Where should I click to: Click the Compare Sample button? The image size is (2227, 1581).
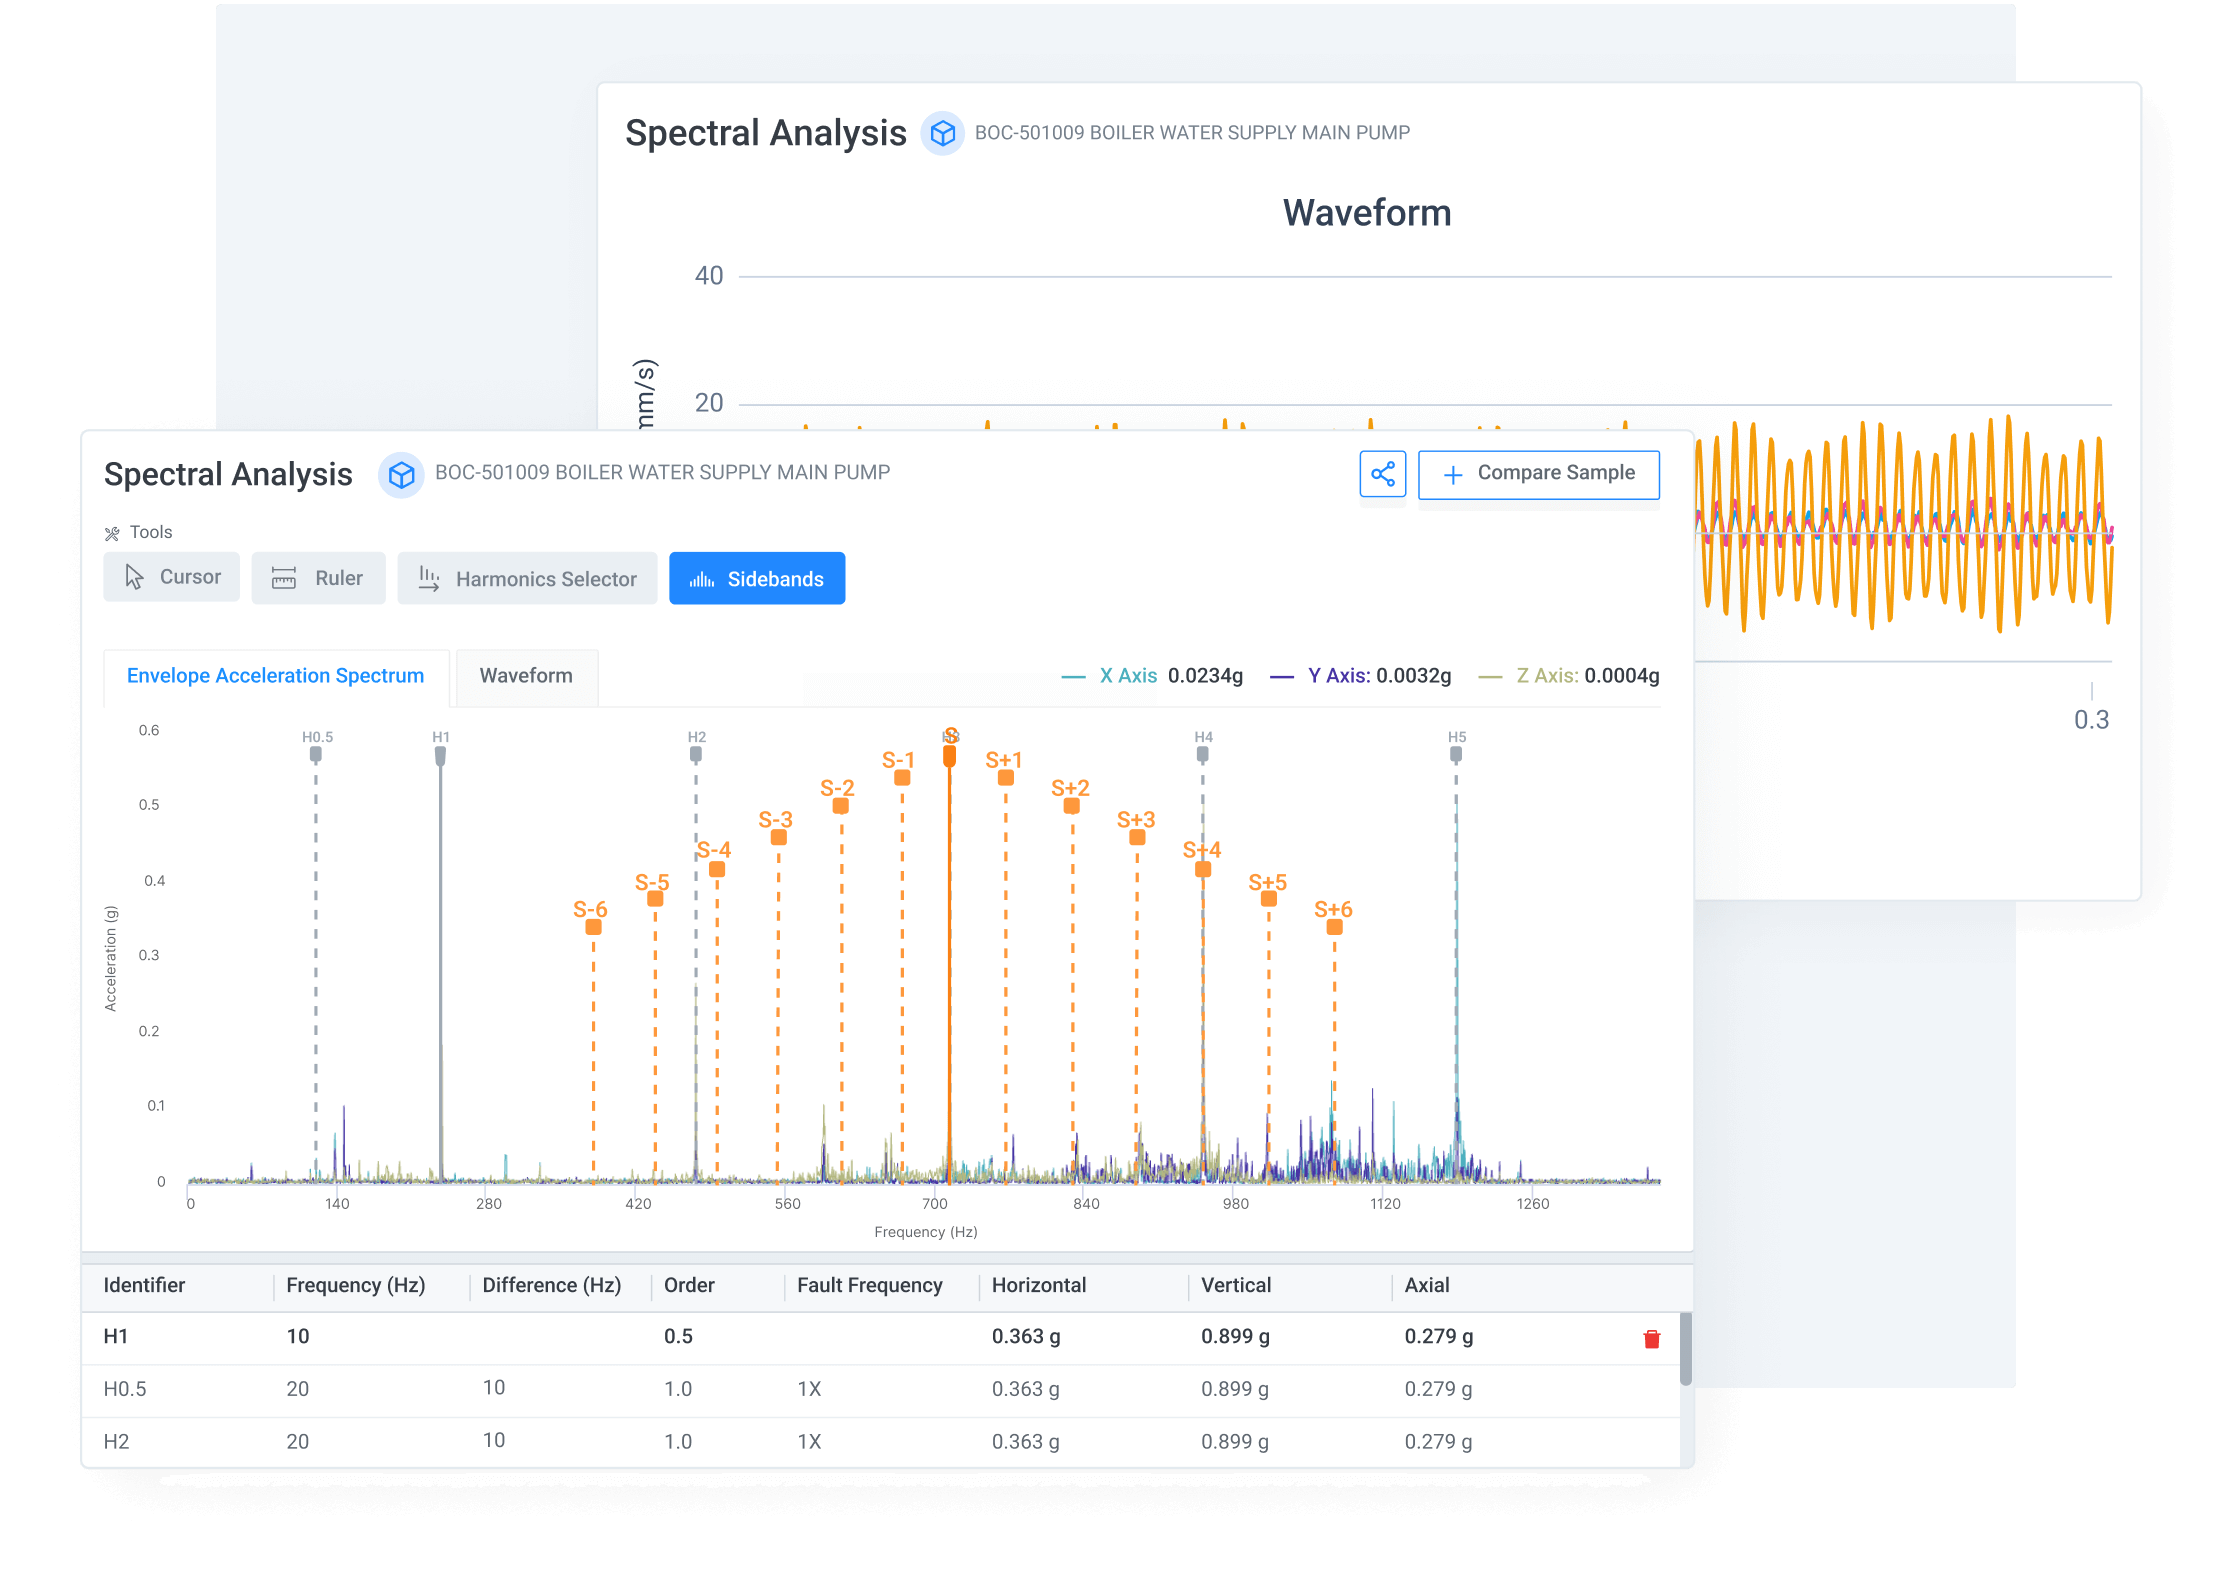(1539, 473)
